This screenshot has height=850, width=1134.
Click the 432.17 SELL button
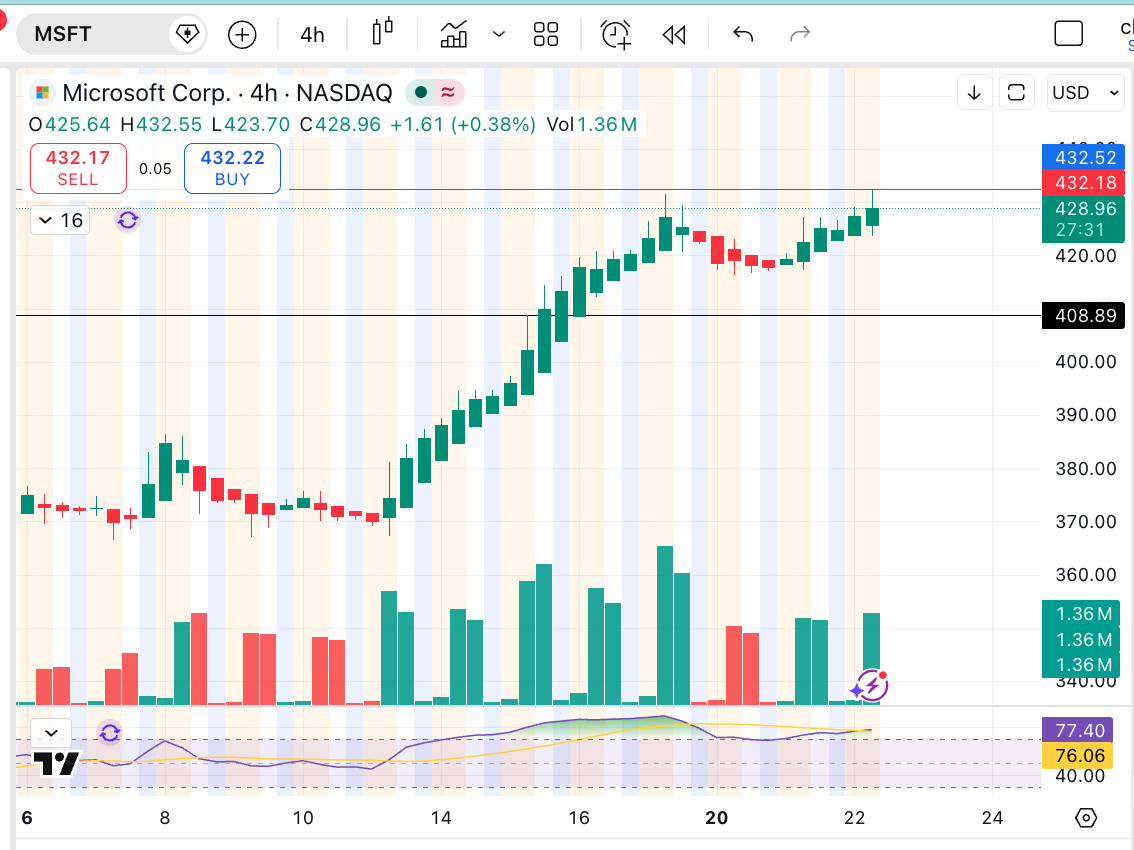tap(77, 168)
